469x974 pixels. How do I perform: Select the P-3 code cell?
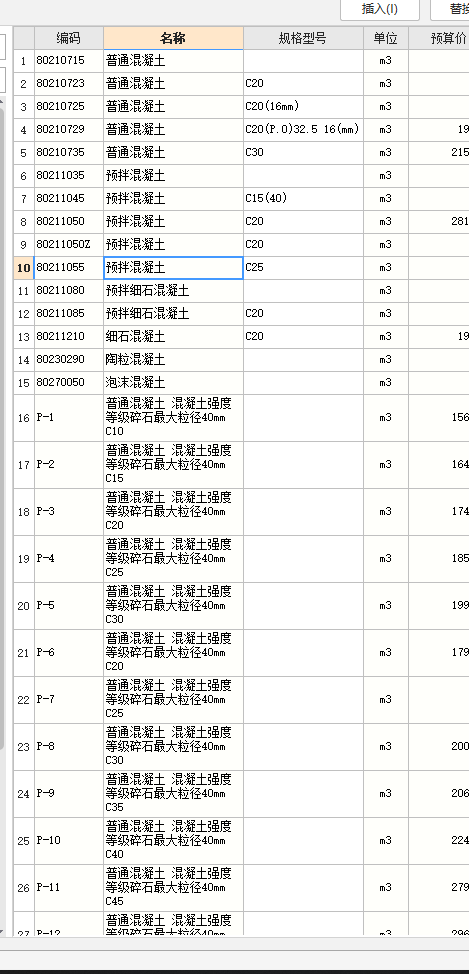68,512
